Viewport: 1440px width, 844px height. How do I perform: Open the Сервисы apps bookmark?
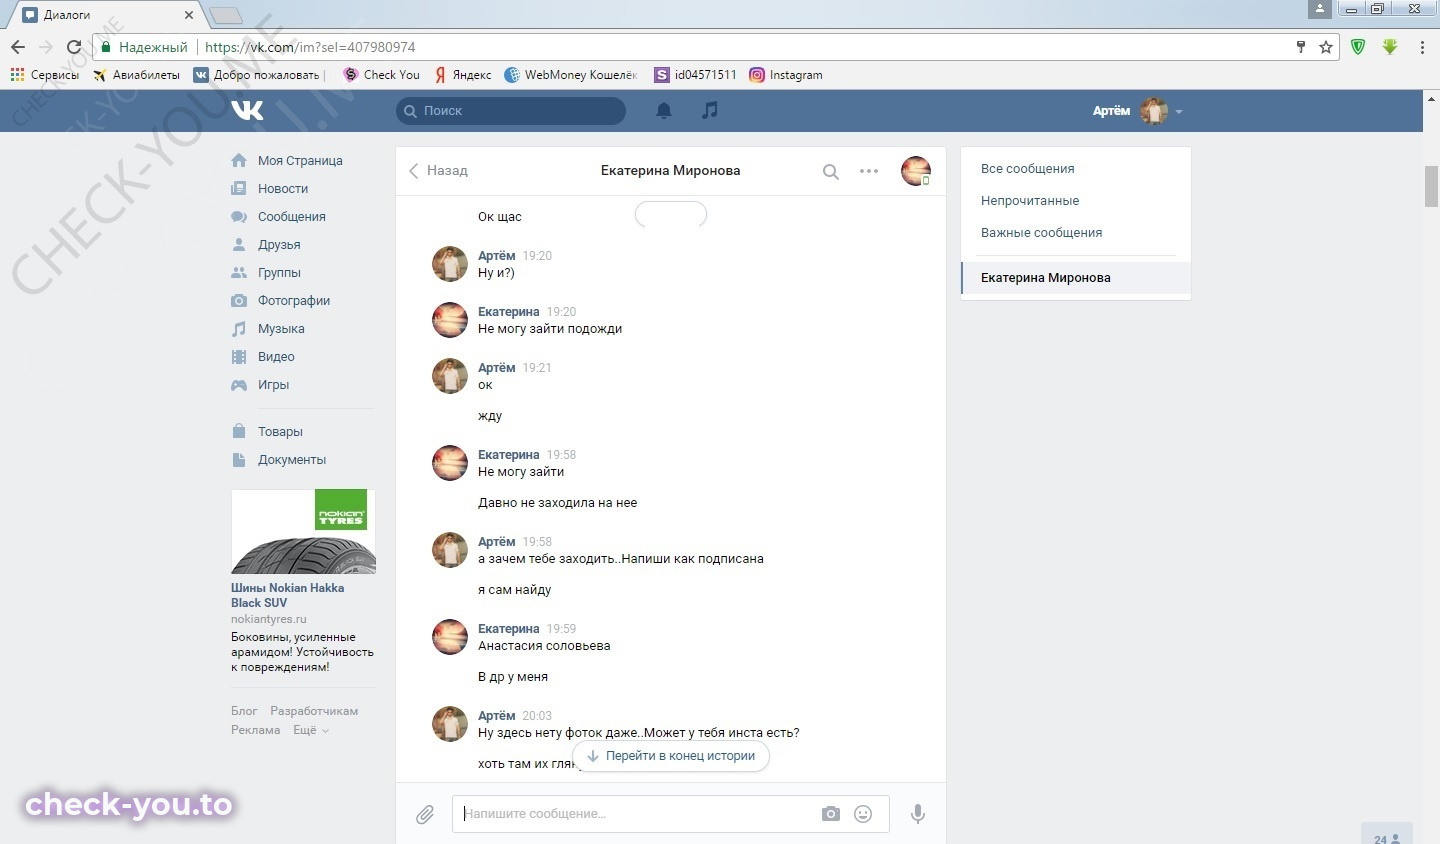pyautogui.click(x=45, y=75)
